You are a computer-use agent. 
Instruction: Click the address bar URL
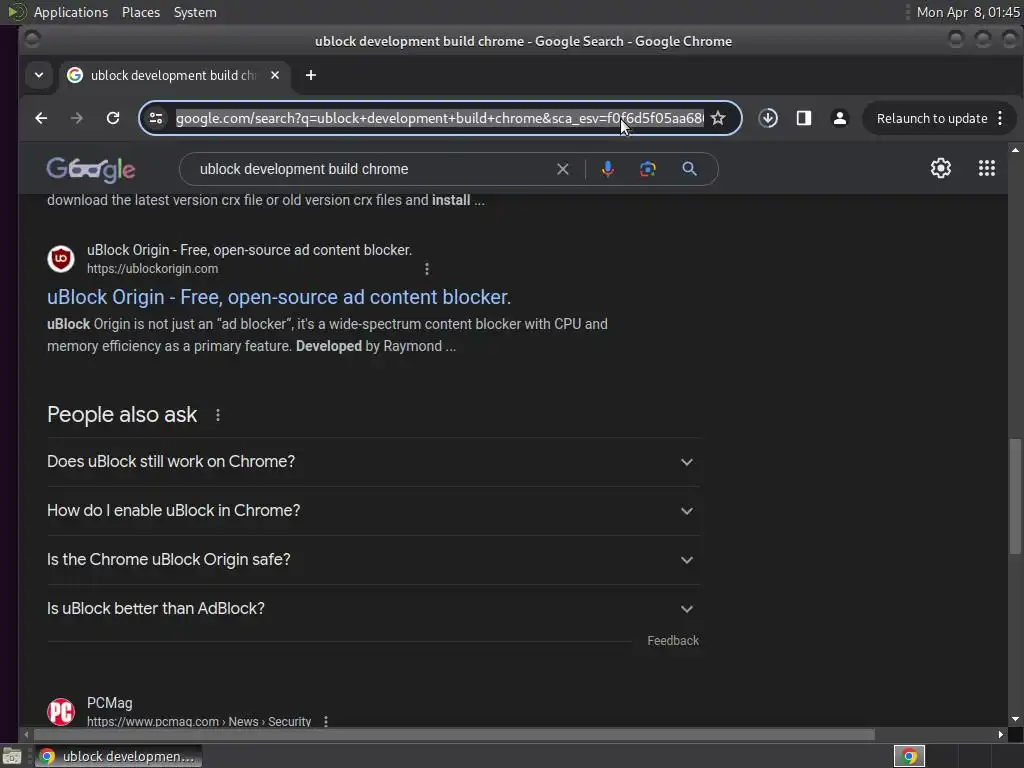[440, 118]
